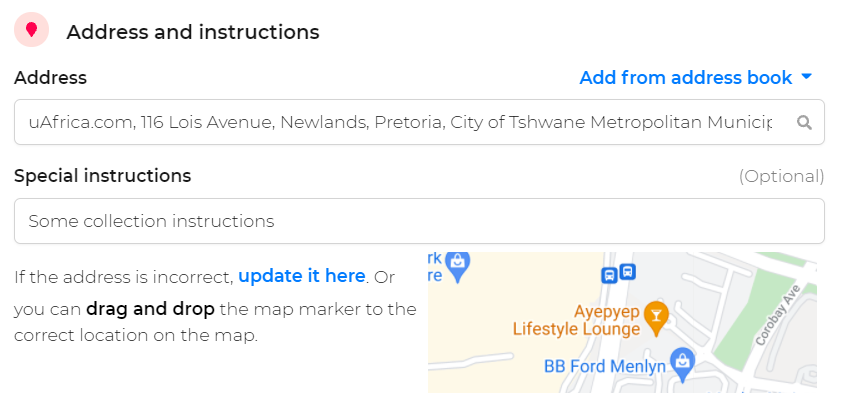Click the 'update it here' link
The width and height of the screenshot is (844, 393).
[301, 276]
